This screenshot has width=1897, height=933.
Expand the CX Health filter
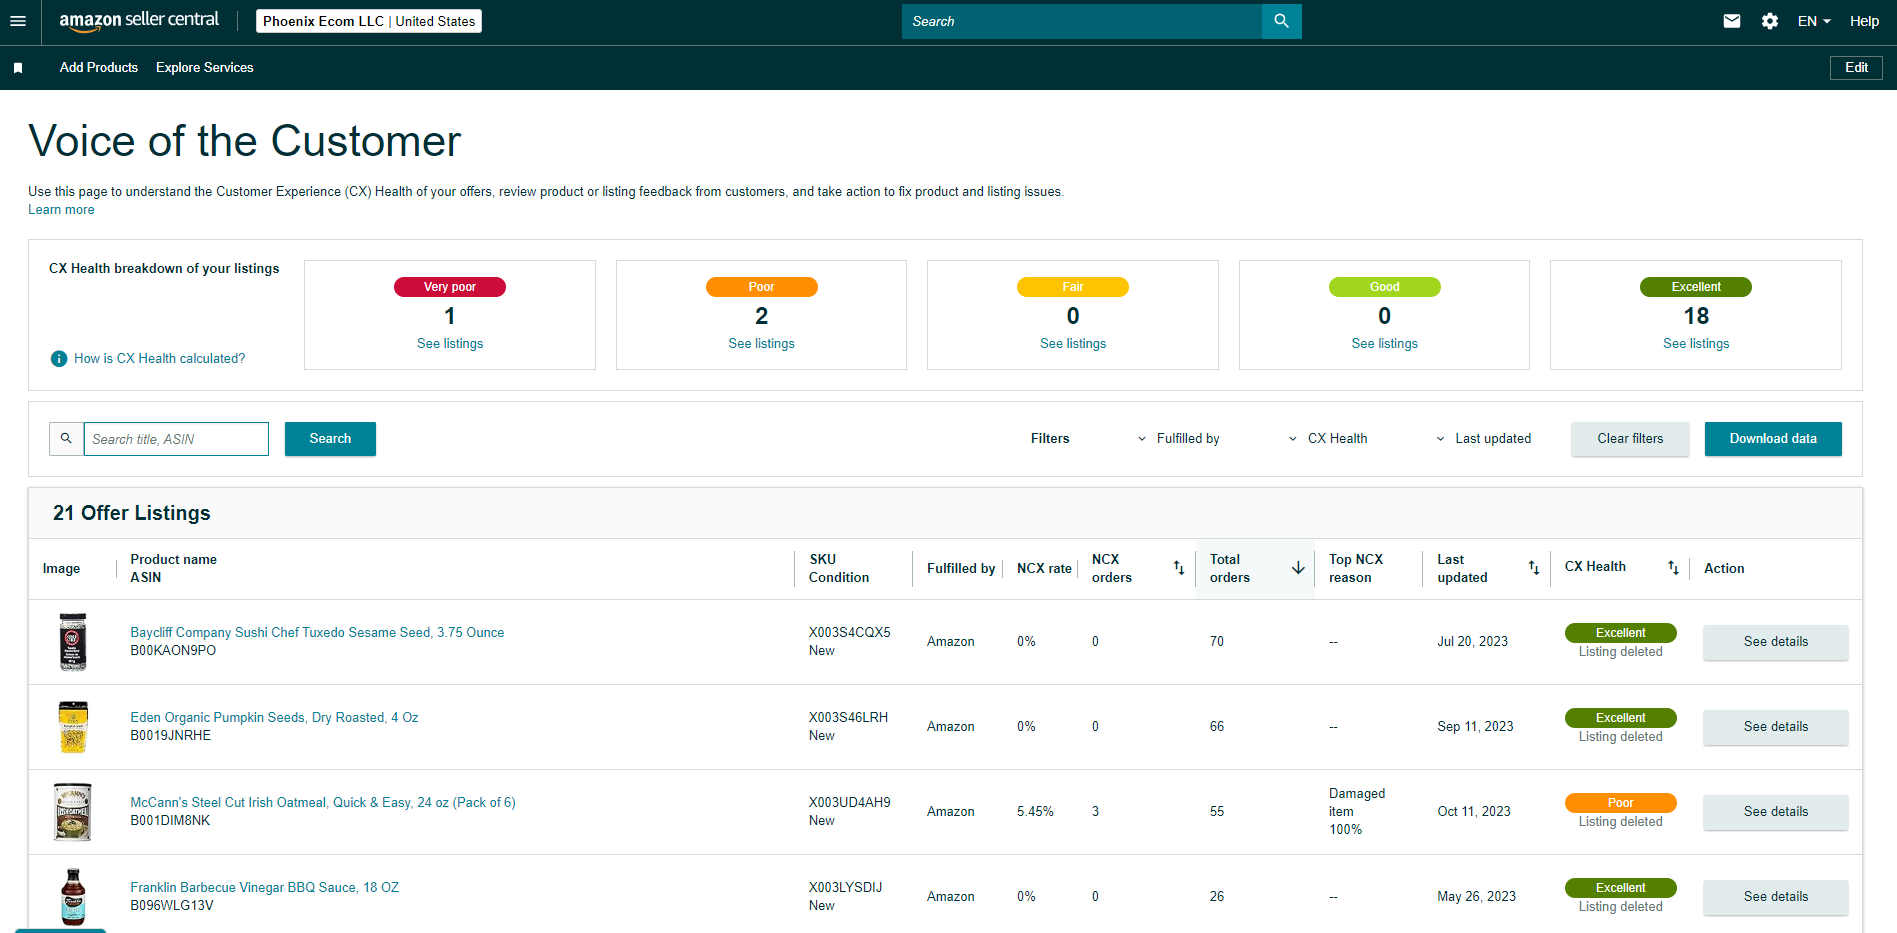coord(1328,439)
